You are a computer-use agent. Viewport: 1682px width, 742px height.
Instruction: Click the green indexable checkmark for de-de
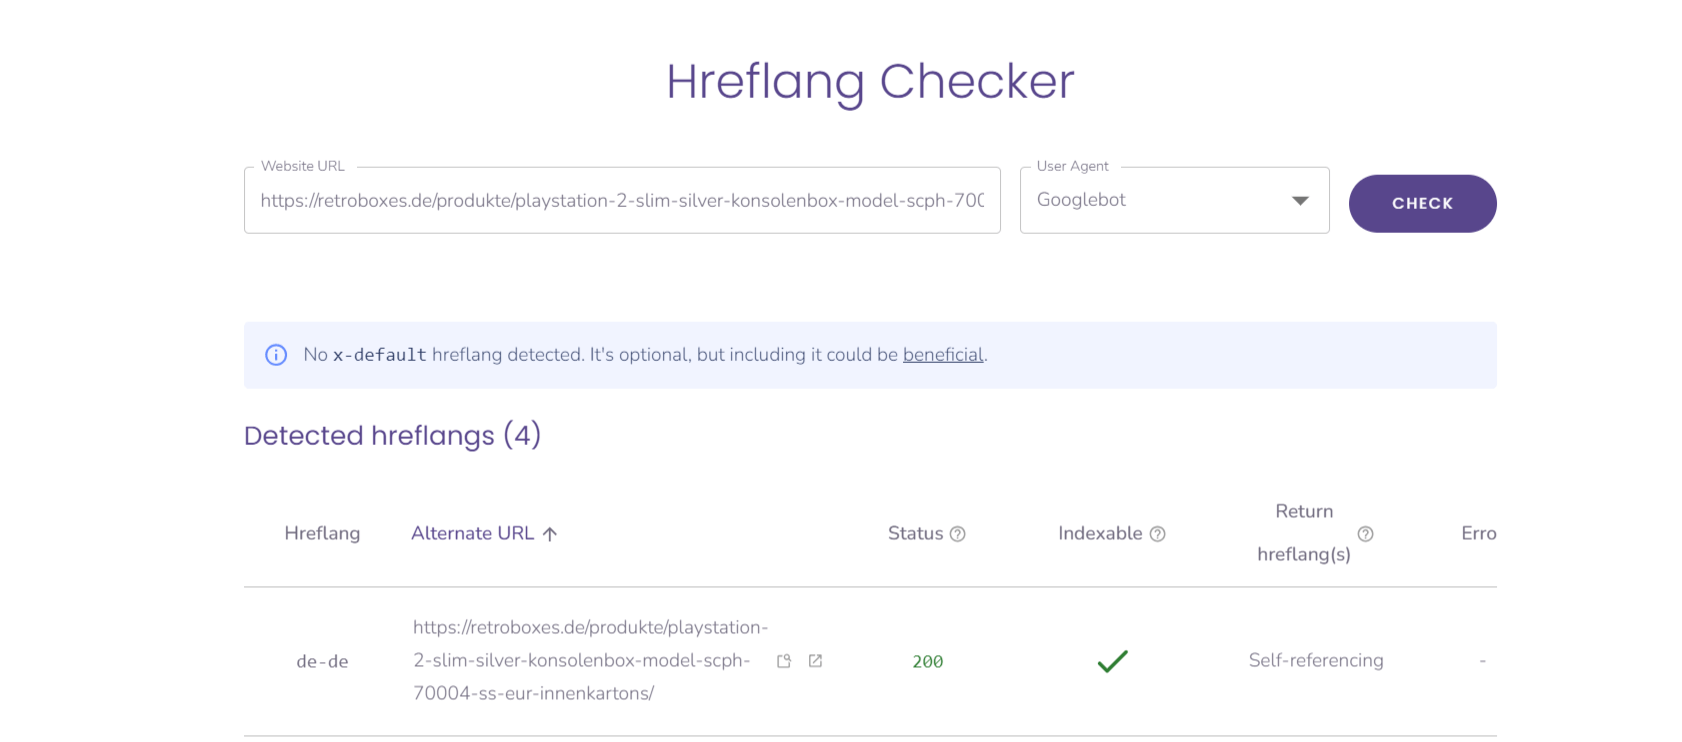[x=1112, y=661]
